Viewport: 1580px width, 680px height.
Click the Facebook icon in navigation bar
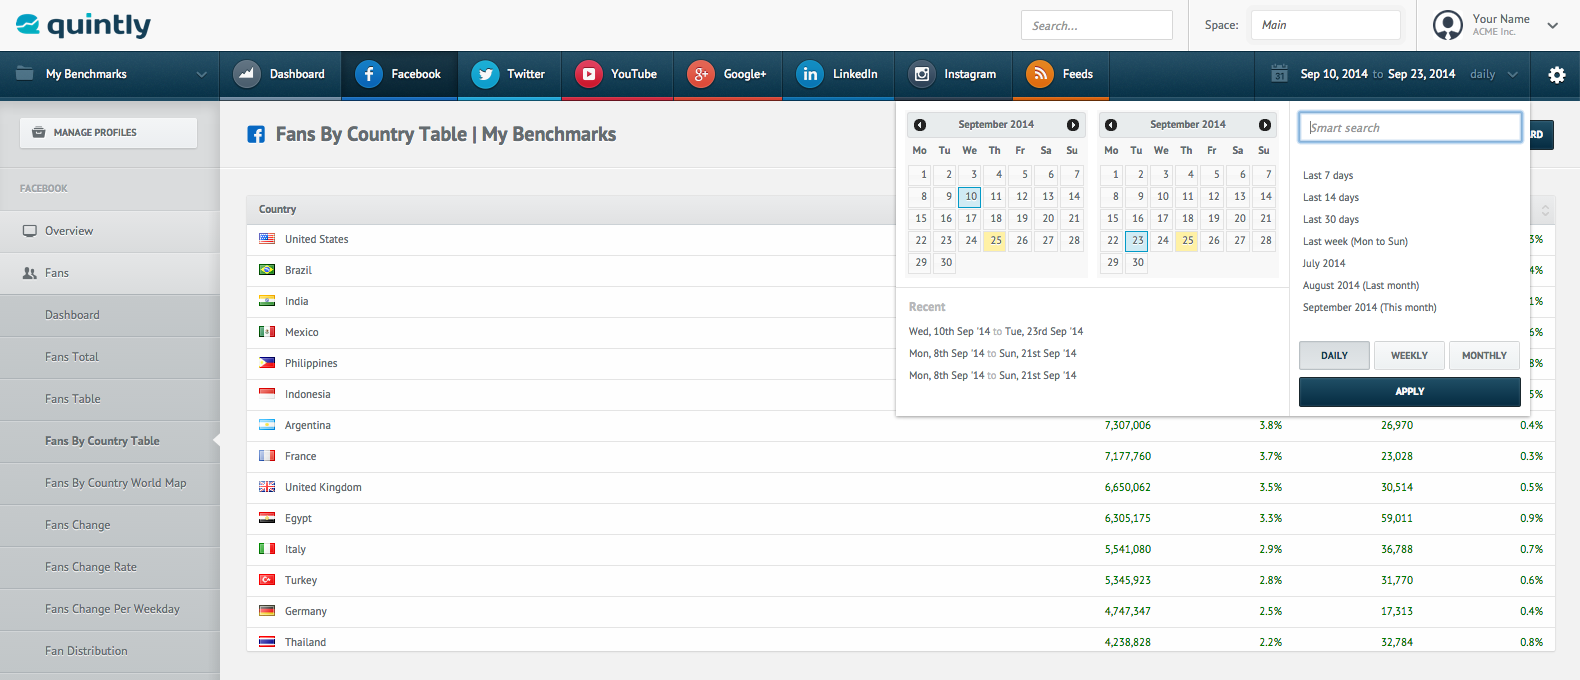tap(369, 74)
